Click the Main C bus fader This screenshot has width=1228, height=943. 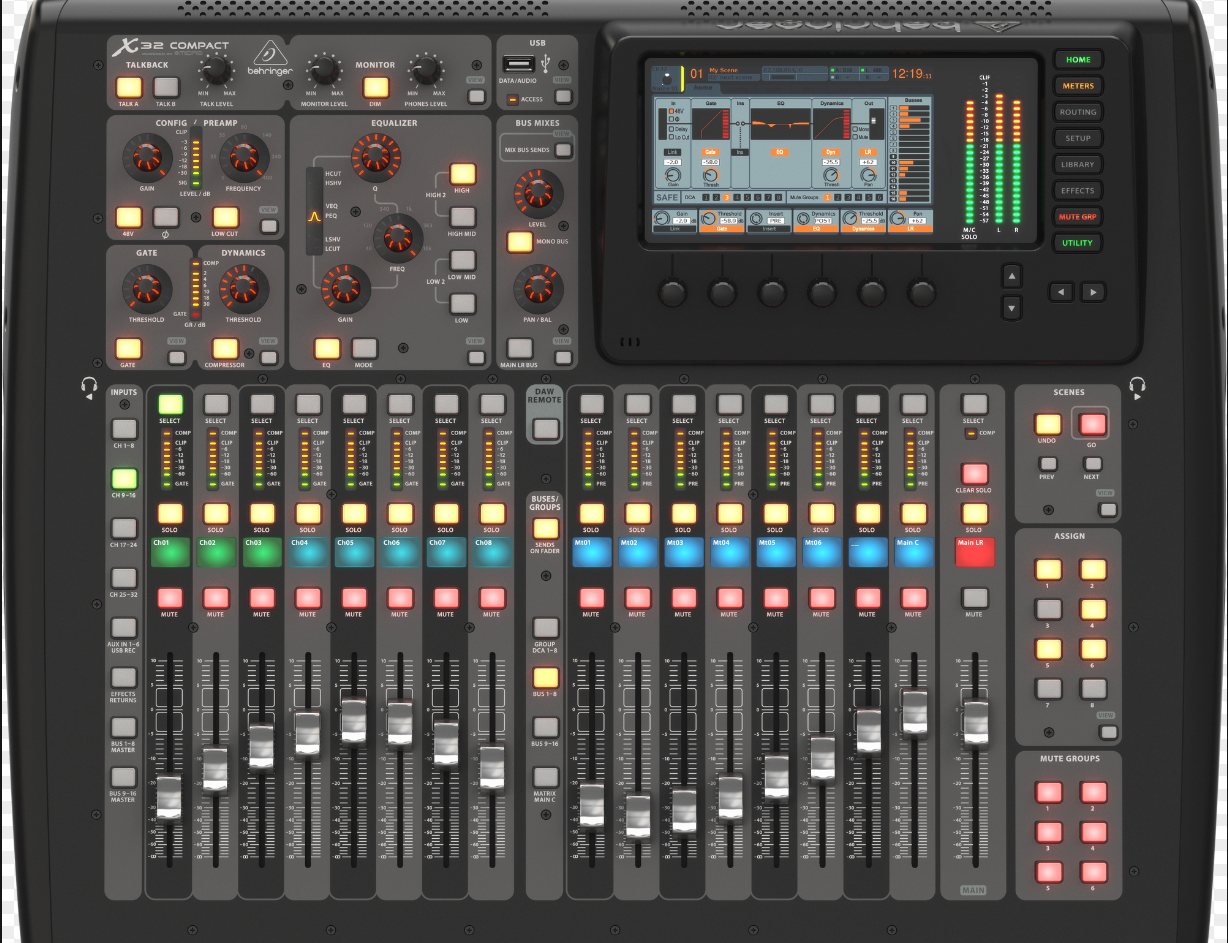click(x=913, y=712)
